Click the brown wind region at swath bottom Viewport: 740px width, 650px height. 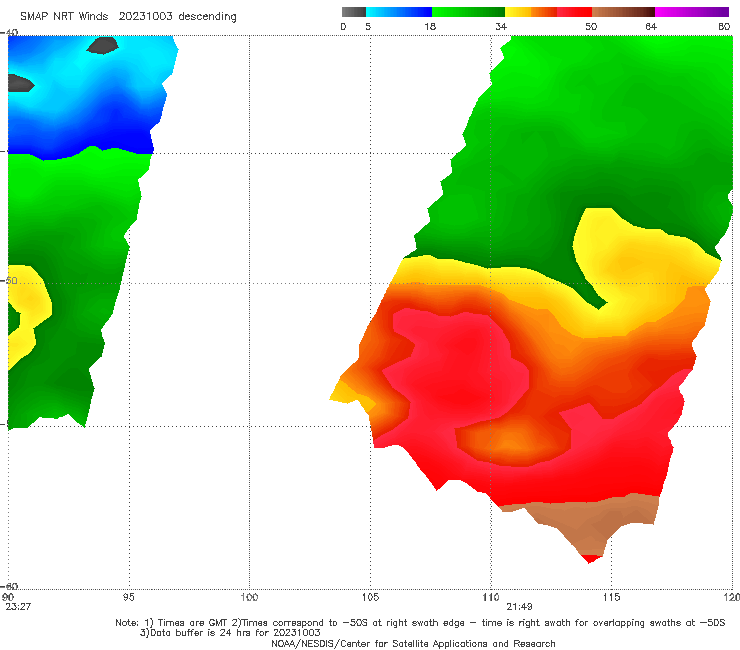(590, 522)
